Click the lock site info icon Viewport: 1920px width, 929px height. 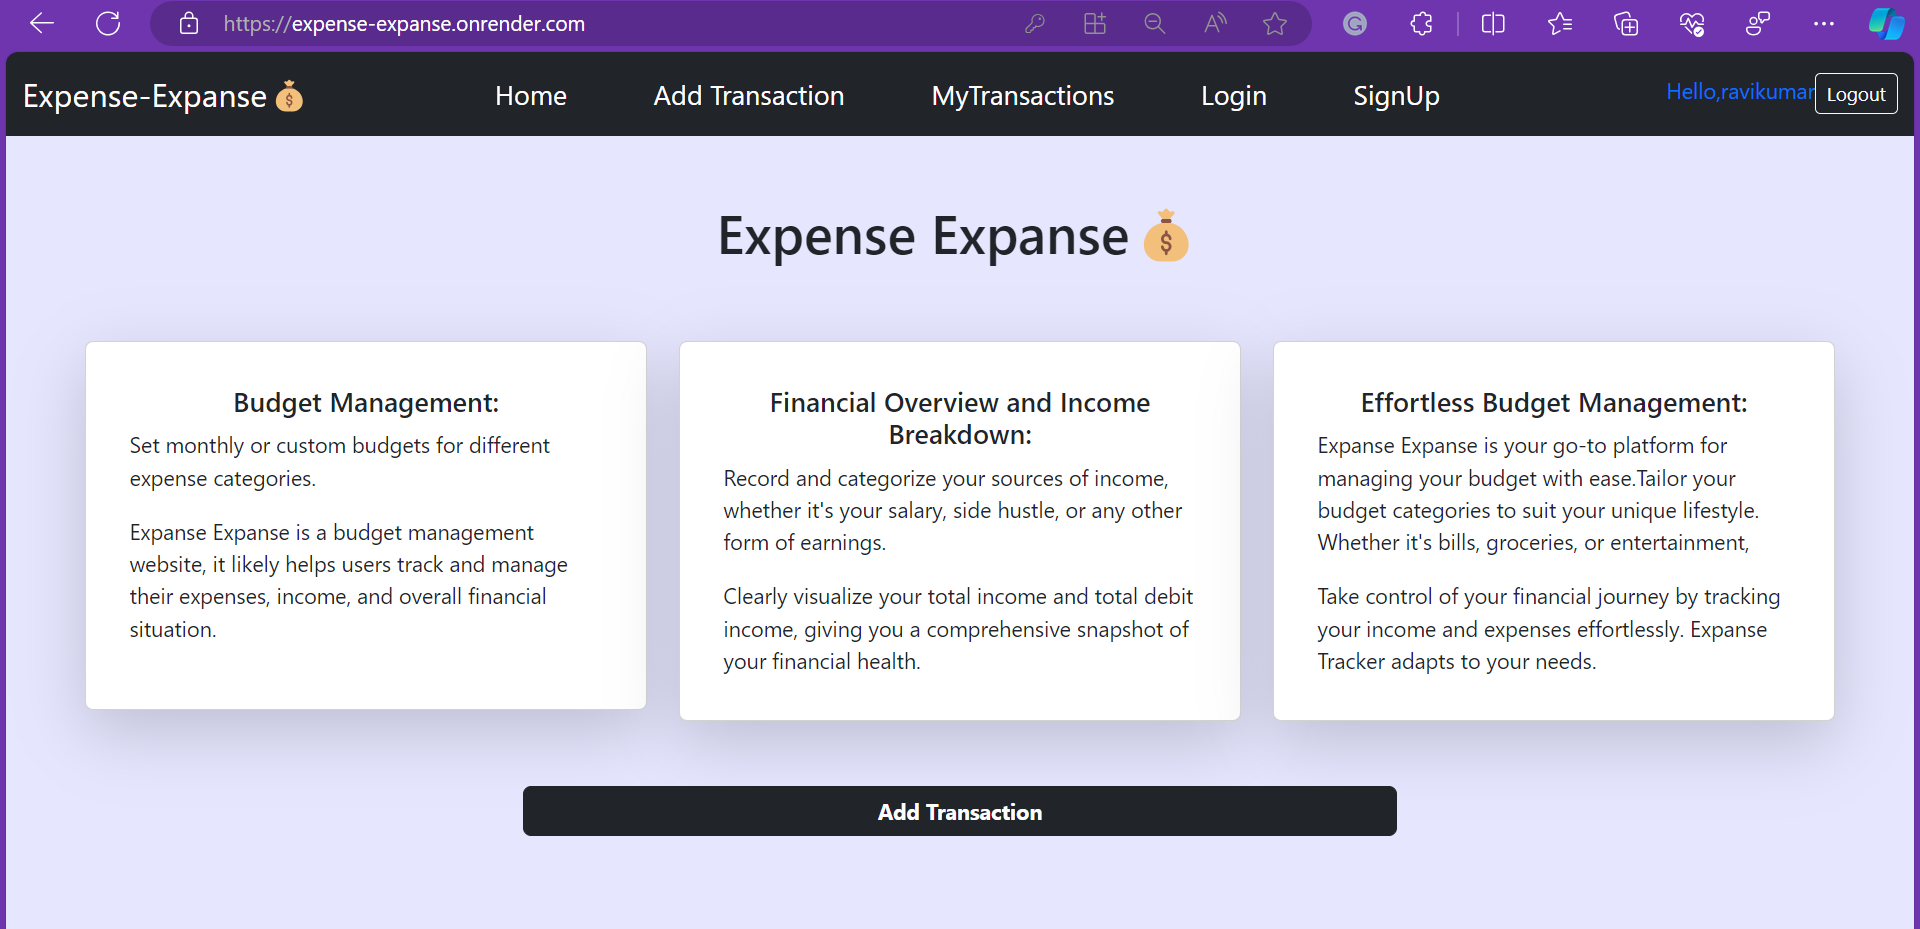[189, 23]
